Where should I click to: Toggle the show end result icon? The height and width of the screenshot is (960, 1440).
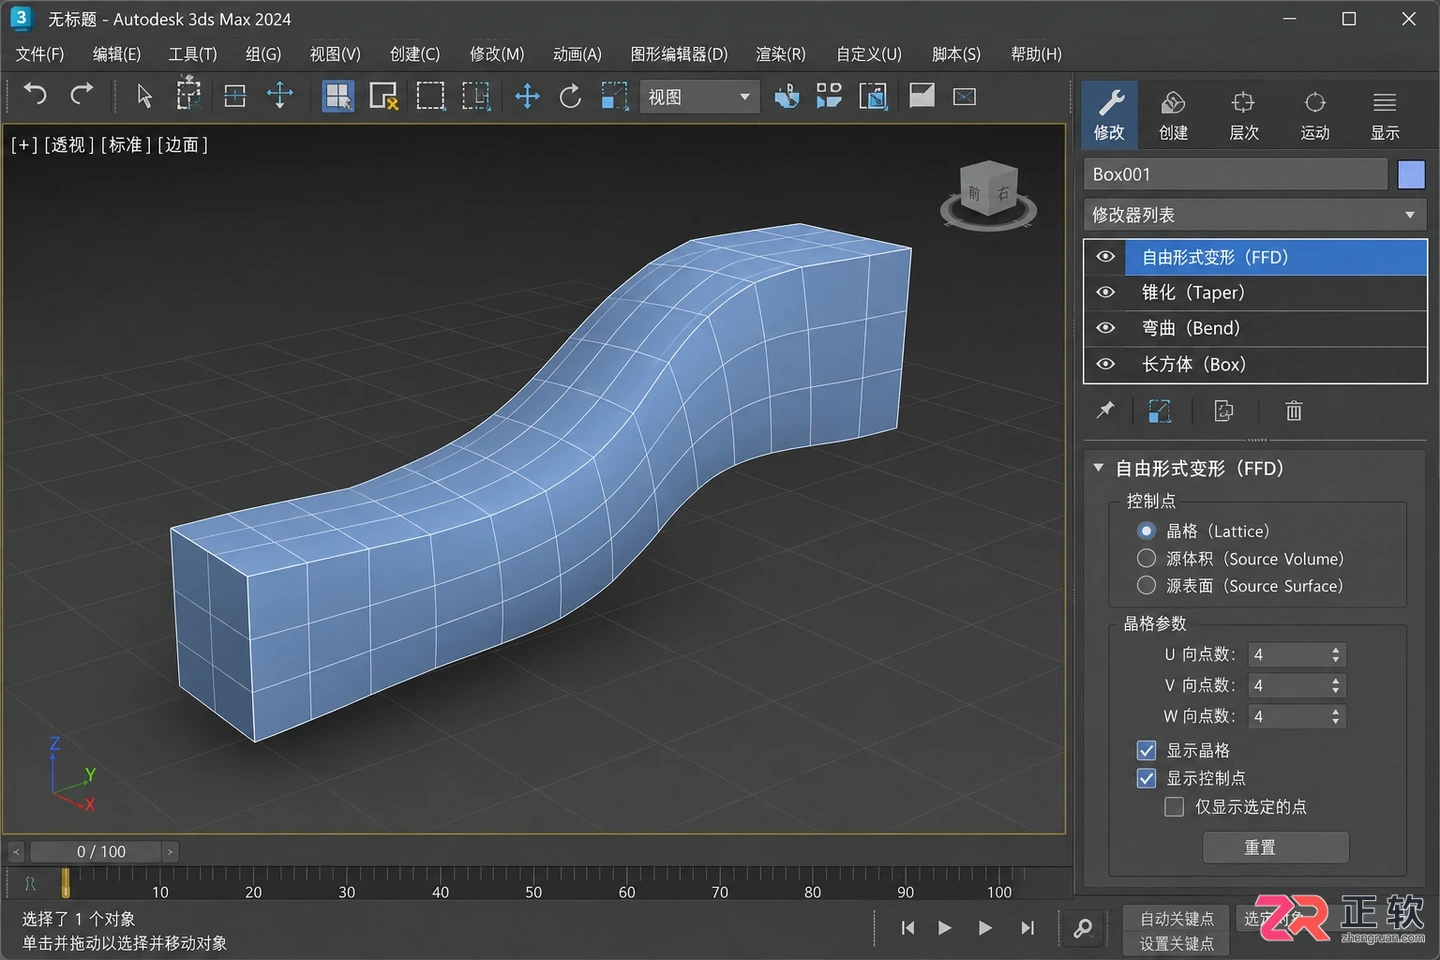coord(1159,410)
